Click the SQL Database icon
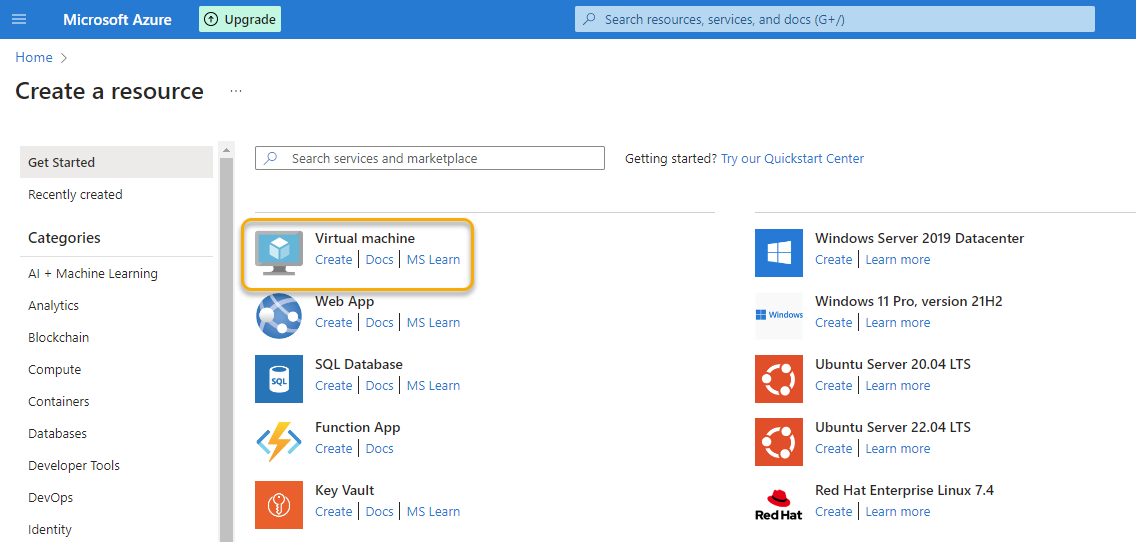The height and width of the screenshot is (542, 1136). click(279, 379)
